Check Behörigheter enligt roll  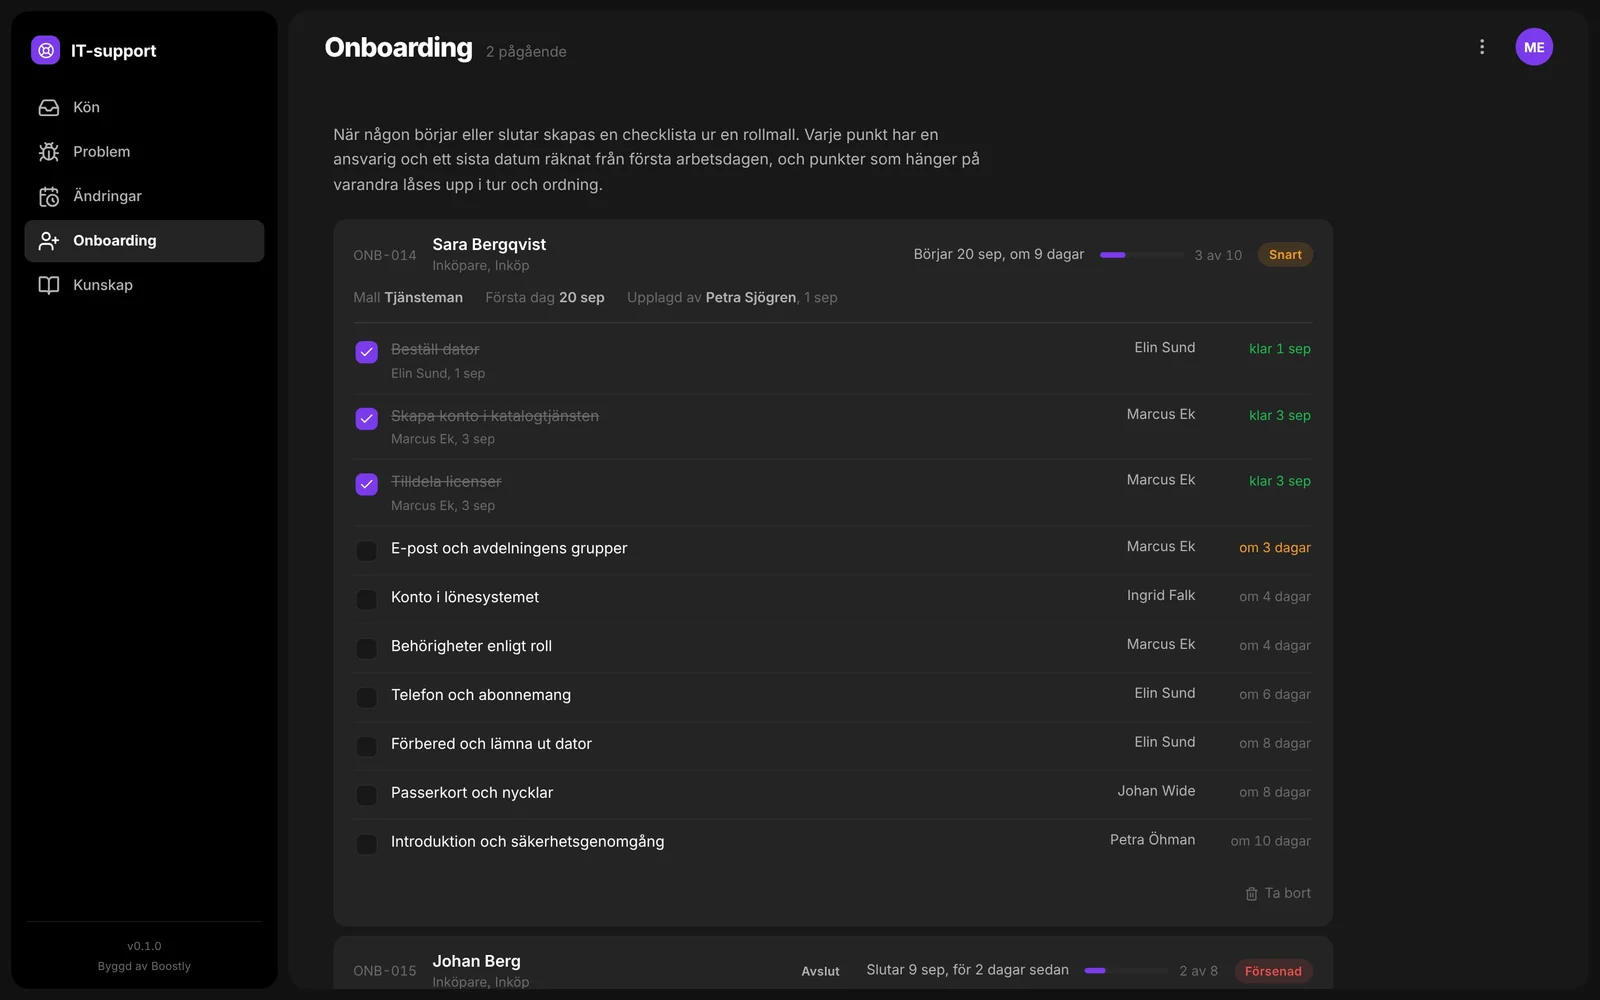[367, 649]
